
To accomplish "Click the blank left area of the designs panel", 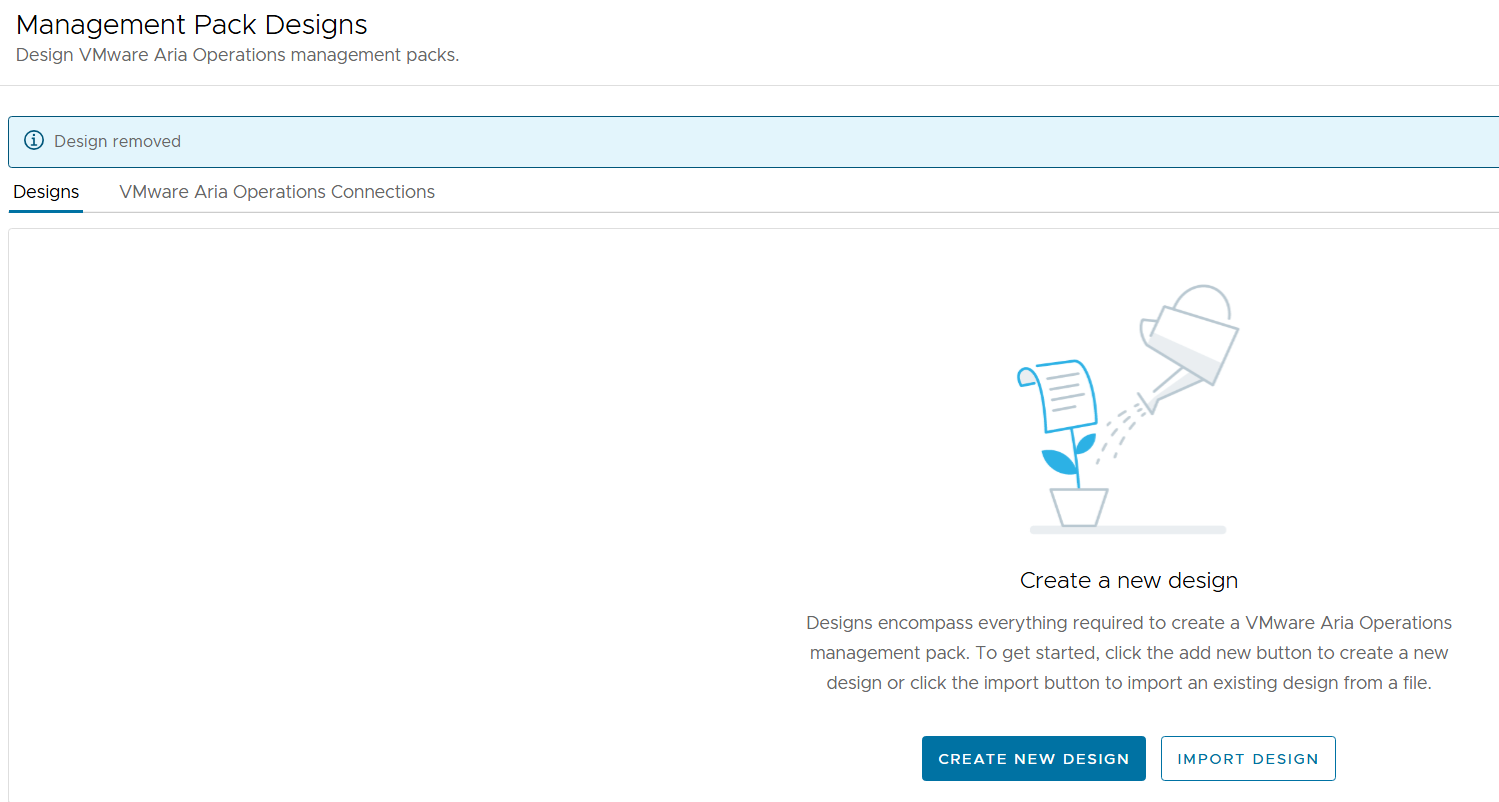I will (x=350, y=500).
